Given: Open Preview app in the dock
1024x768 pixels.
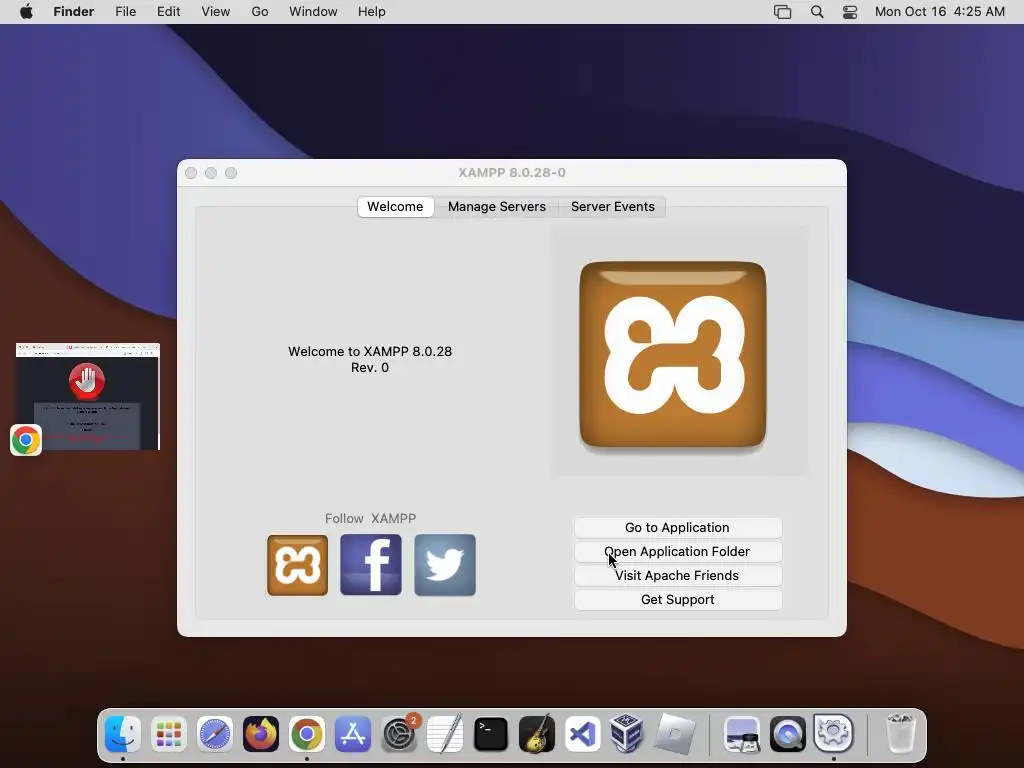Looking at the screenshot, I should point(742,733).
